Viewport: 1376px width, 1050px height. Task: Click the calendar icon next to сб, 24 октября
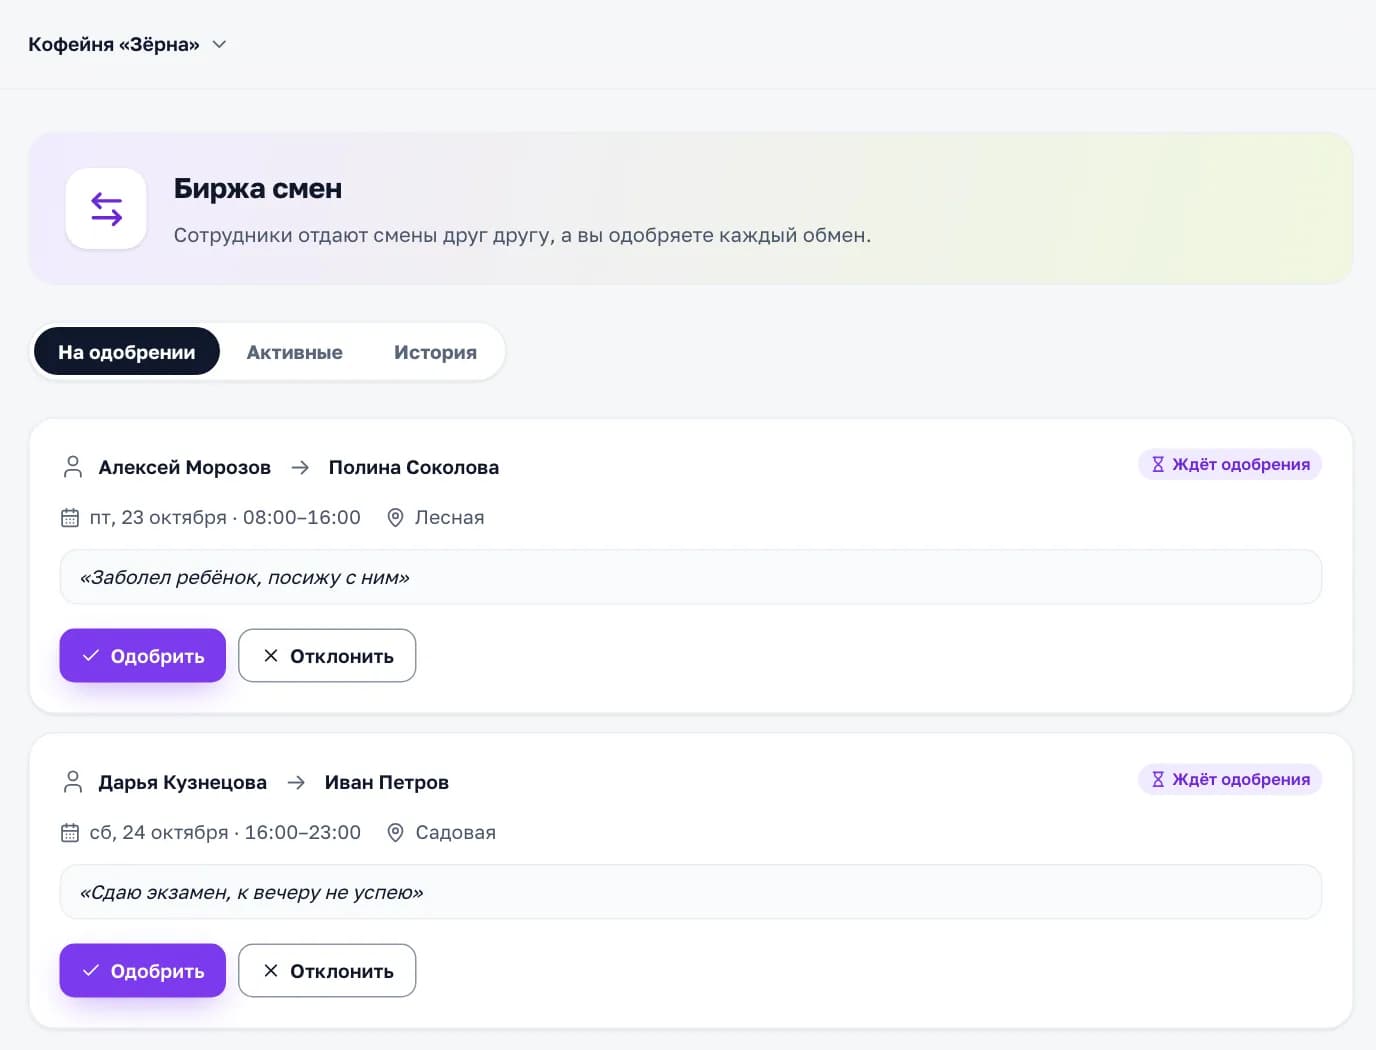point(70,833)
